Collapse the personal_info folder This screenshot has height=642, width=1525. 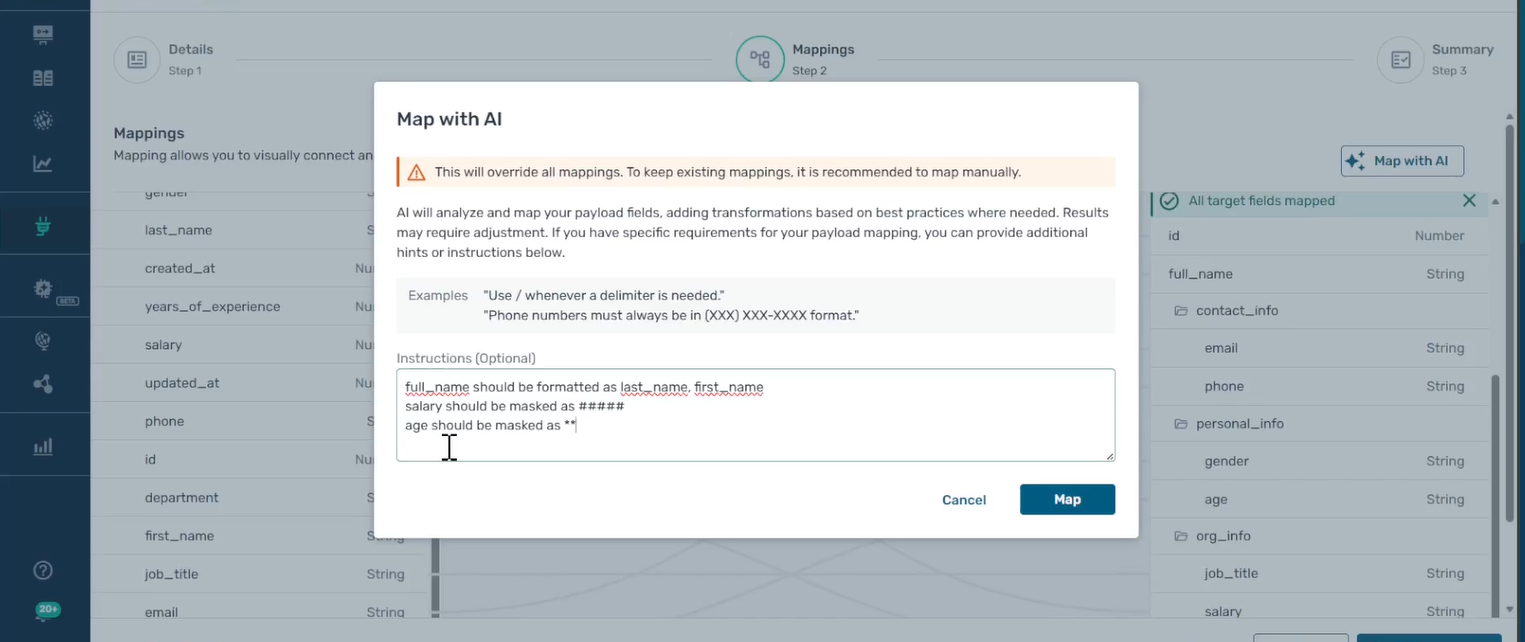pyautogui.click(x=1180, y=424)
